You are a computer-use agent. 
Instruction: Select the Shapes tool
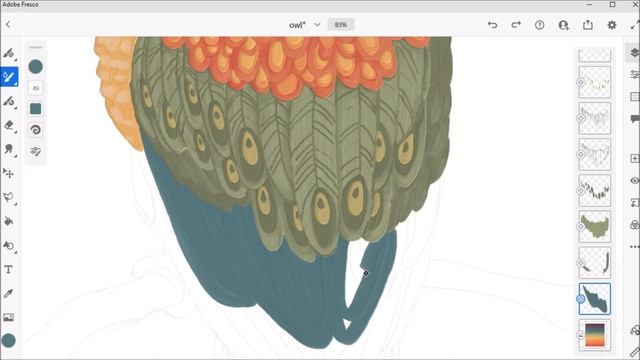[9, 245]
